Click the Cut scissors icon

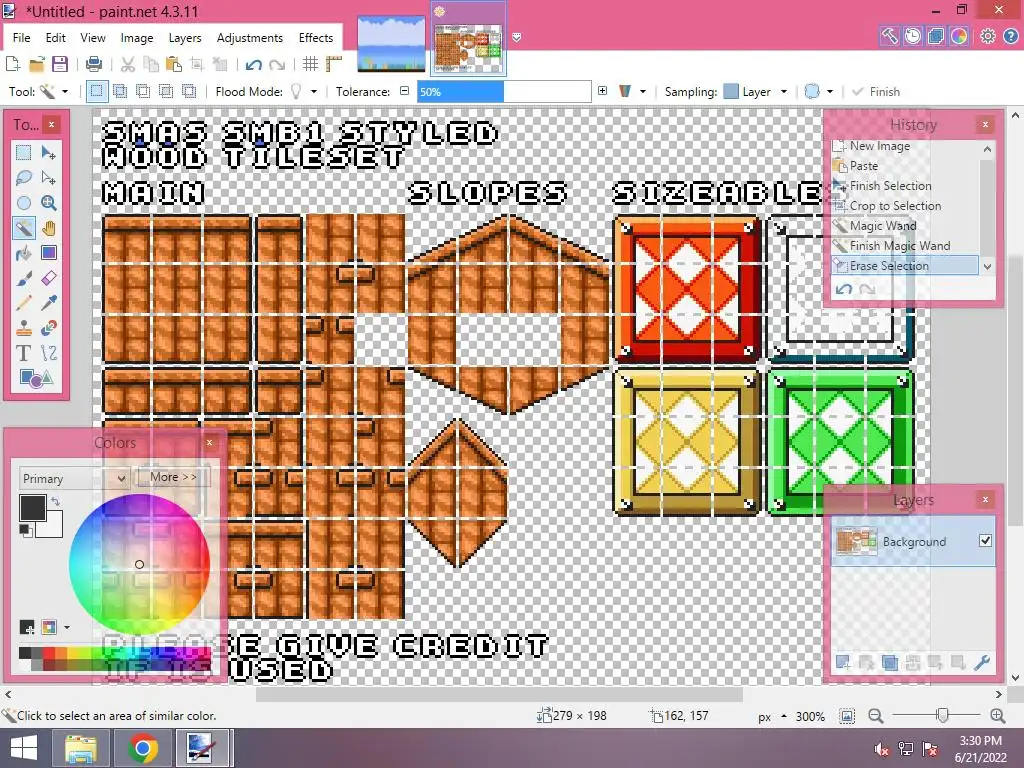click(x=128, y=64)
